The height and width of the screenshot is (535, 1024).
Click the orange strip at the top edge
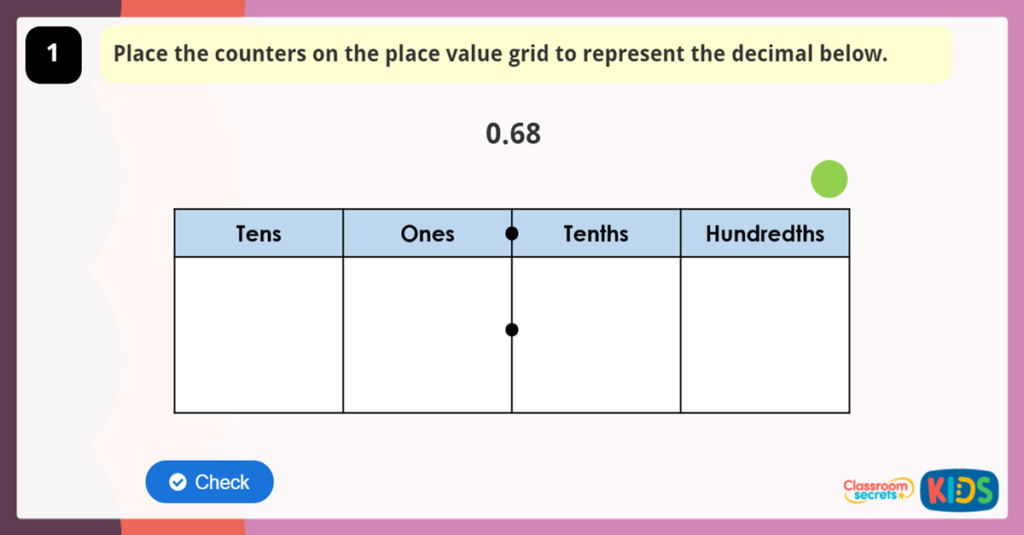pyautogui.click(x=182, y=7)
